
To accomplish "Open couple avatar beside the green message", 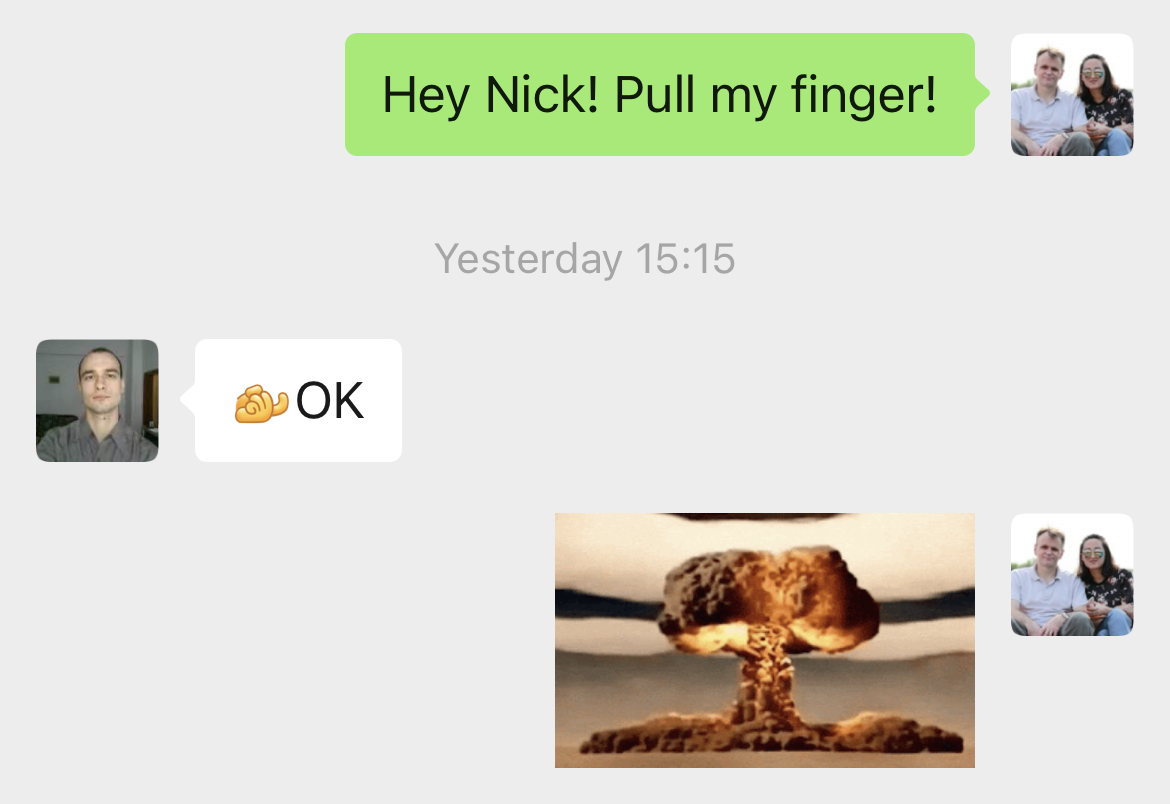I will click(x=1072, y=95).
